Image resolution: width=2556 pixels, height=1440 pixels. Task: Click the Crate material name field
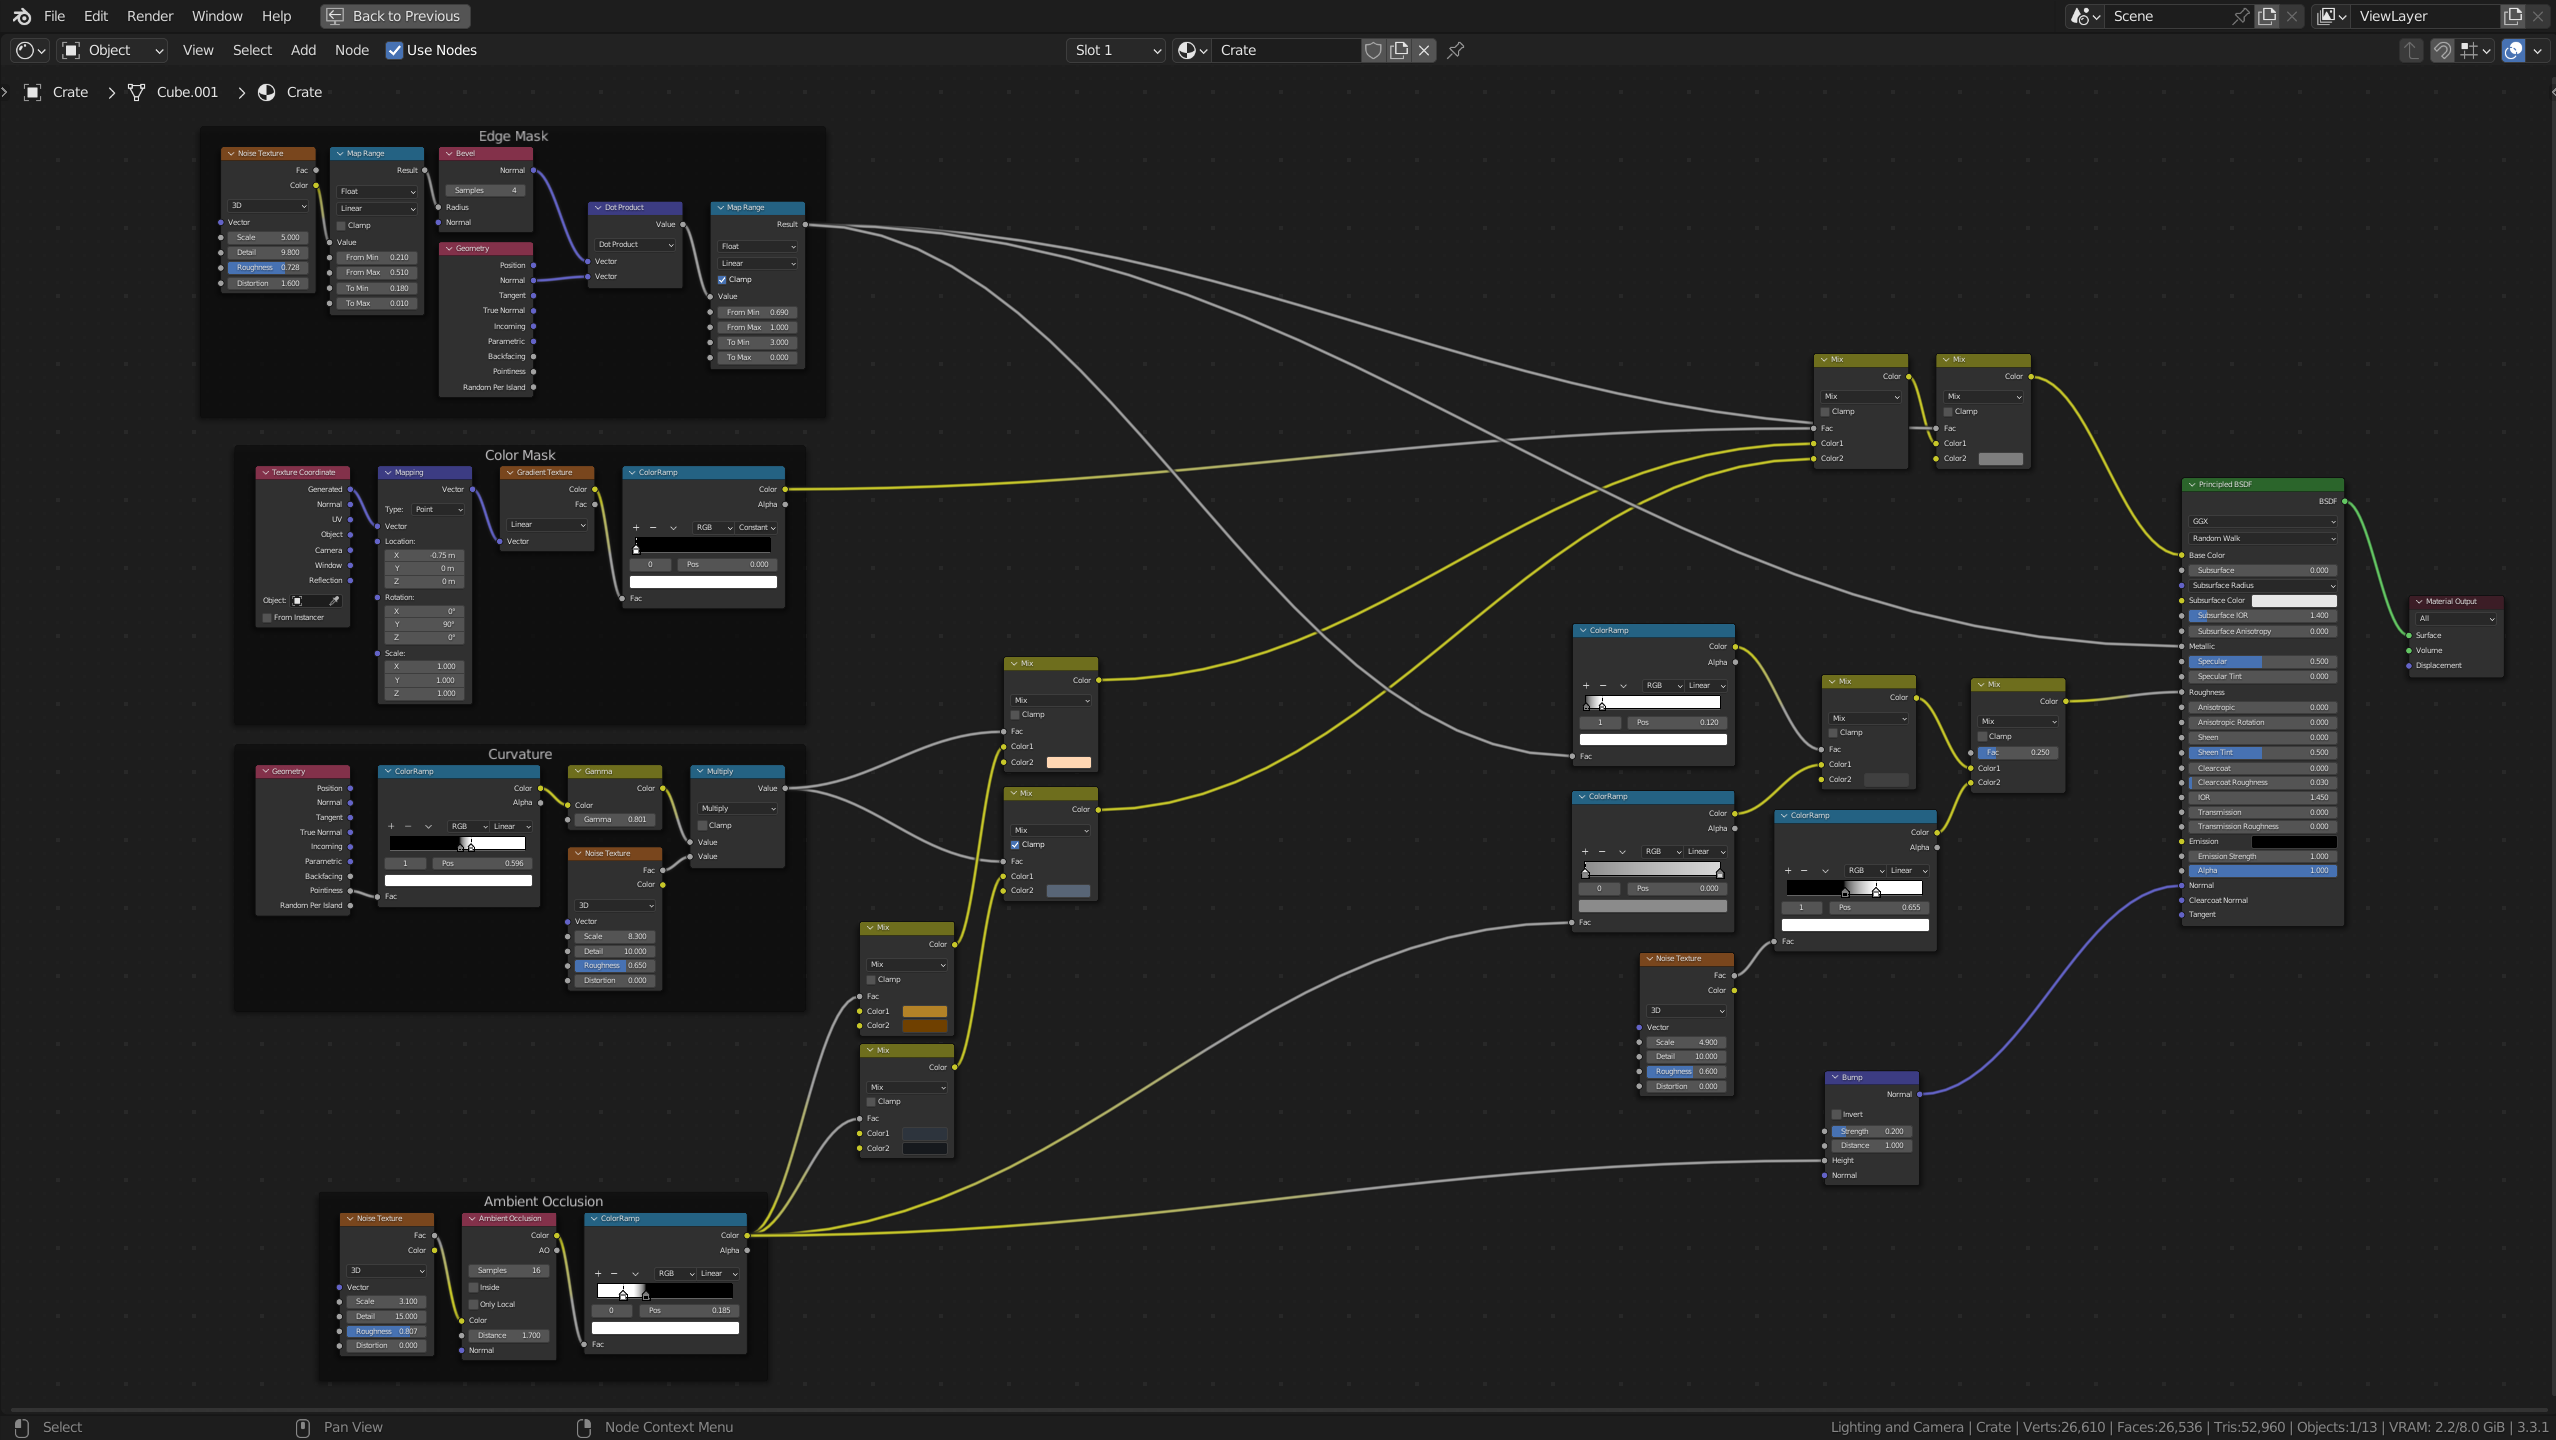[1285, 50]
